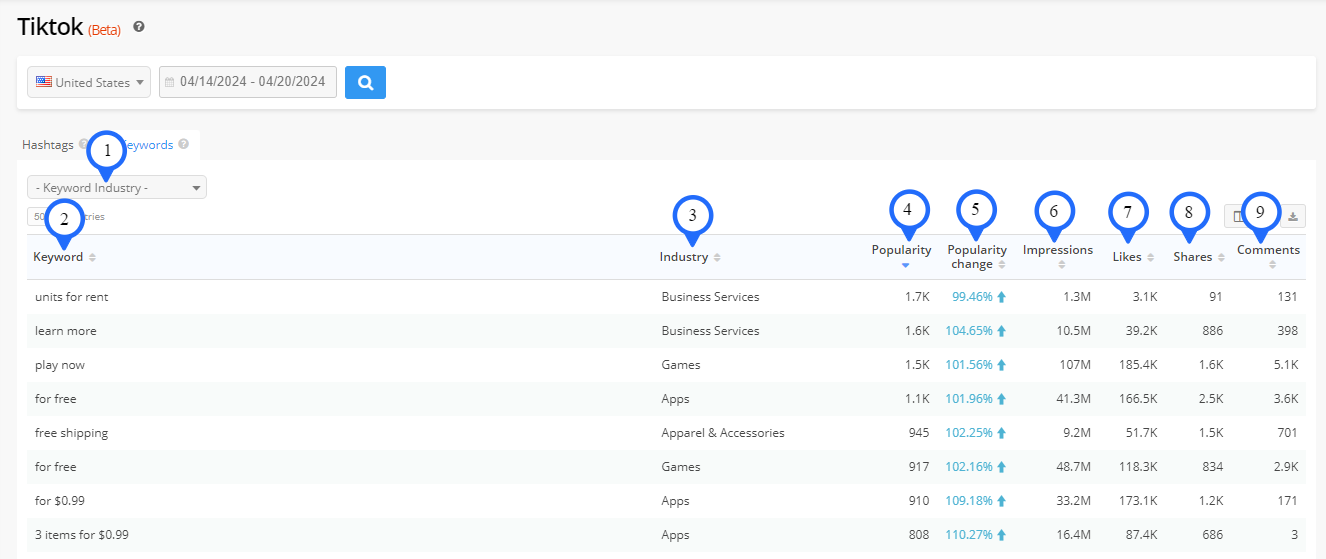1326x559 pixels.
Task: Sort table by Impressions column
Action: pos(1057,250)
